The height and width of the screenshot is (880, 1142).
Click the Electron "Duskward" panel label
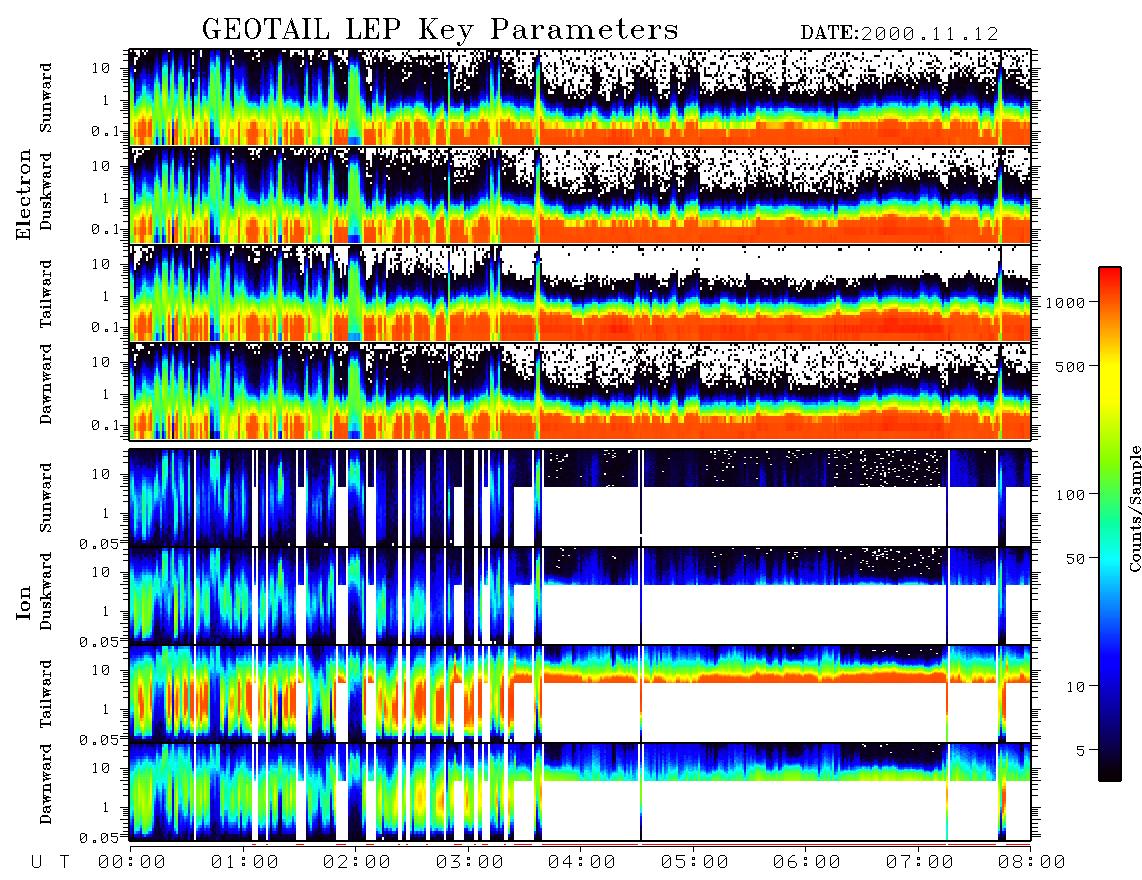46,192
